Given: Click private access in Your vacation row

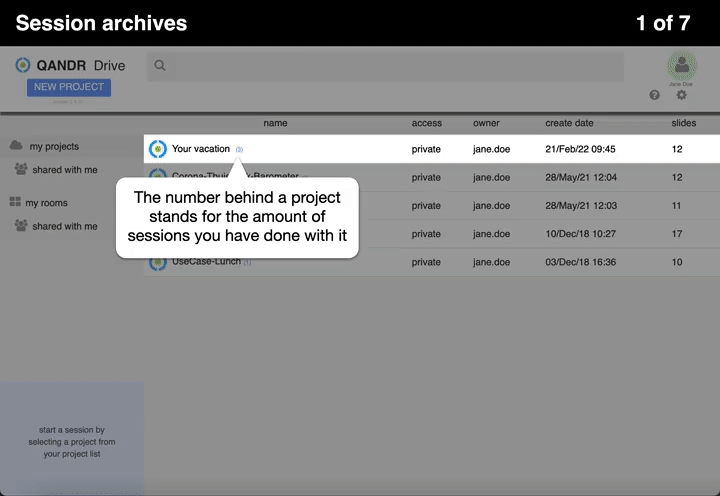Looking at the screenshot, I should click(426, 149).
